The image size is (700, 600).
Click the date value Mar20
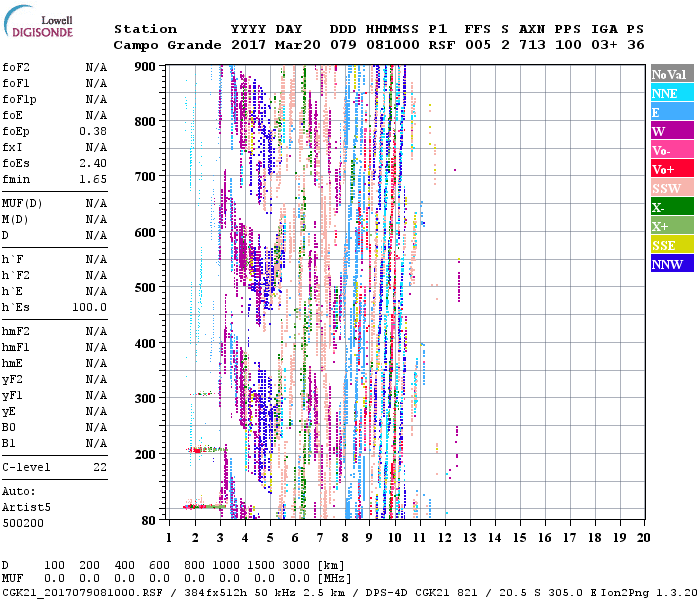297,45
